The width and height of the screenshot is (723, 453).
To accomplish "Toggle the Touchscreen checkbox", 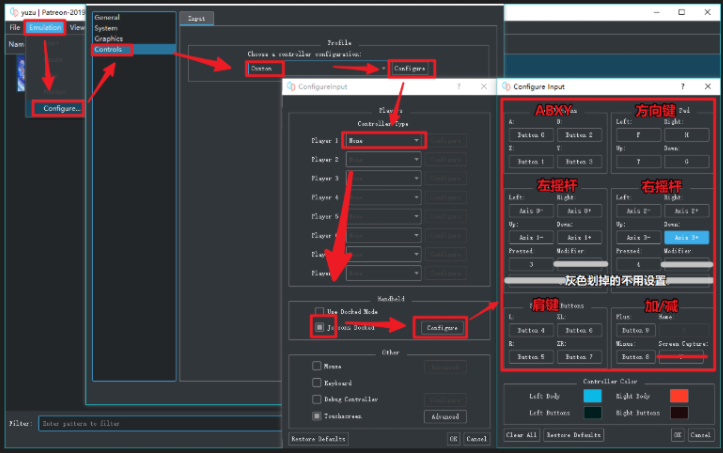I will [x=317, y=415].
